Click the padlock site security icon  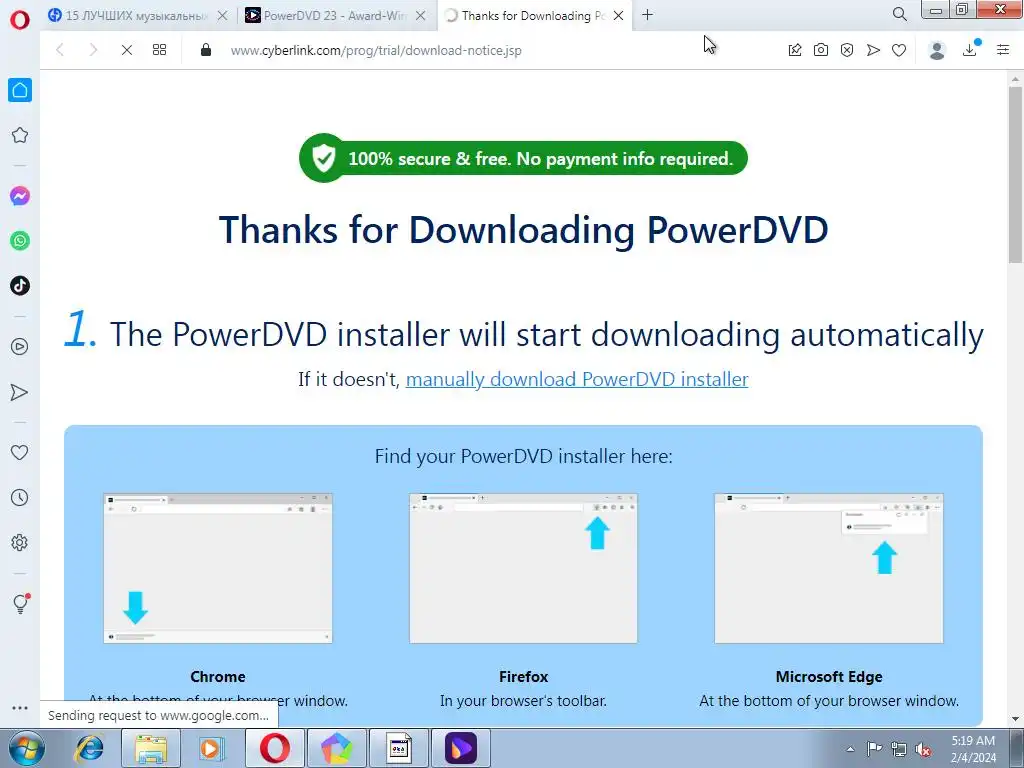206,50
